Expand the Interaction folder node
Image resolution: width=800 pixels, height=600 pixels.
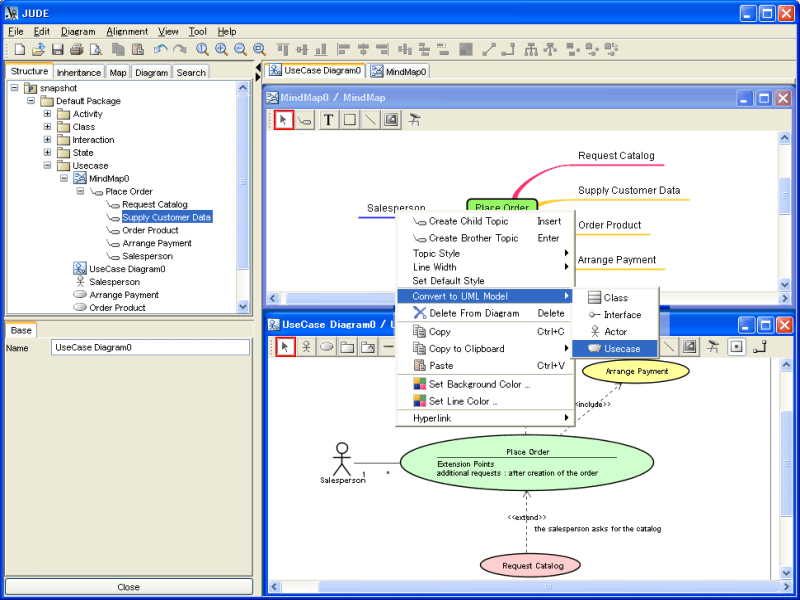tap(47, 139)
